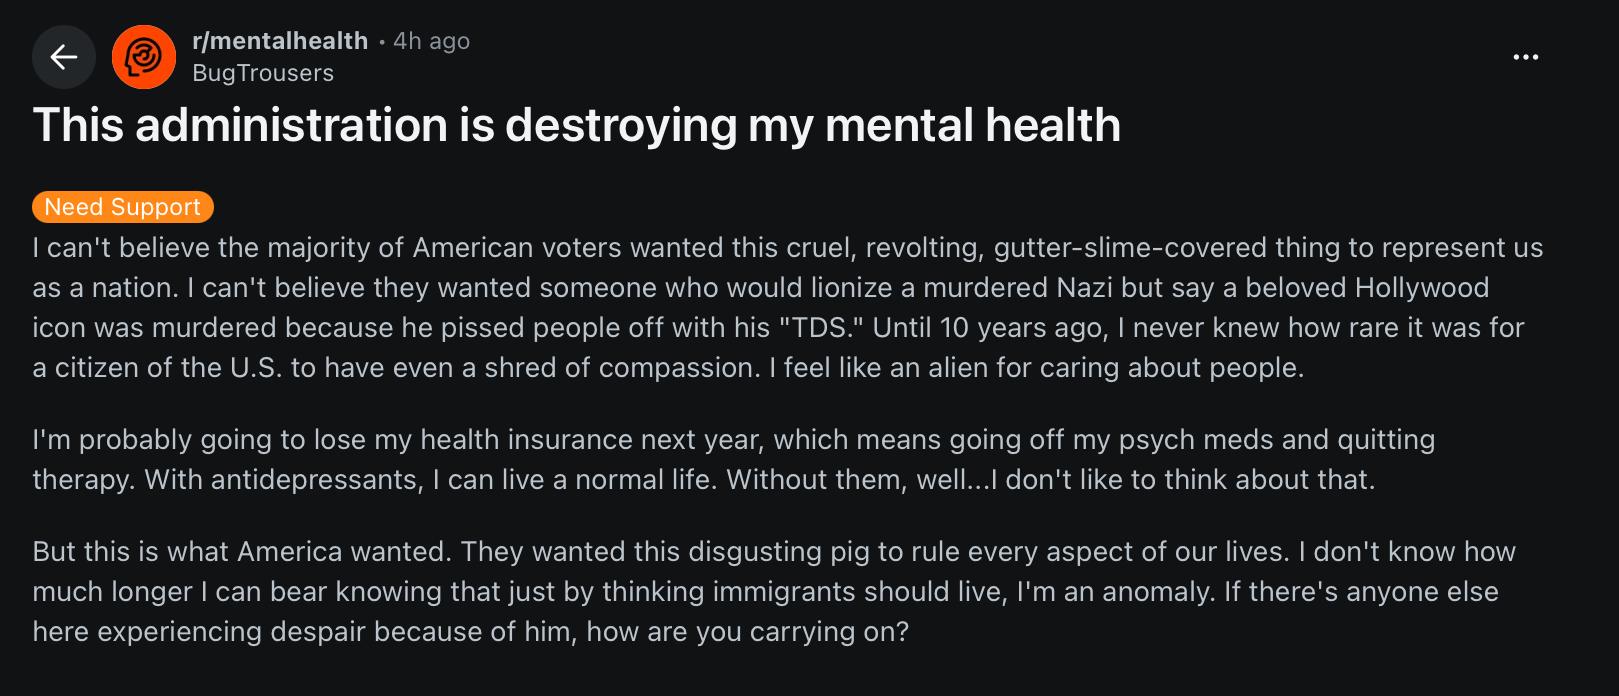1619x696 pixels.
Task: Open the post's three-dot options menu
Action: pos(1525,57)
